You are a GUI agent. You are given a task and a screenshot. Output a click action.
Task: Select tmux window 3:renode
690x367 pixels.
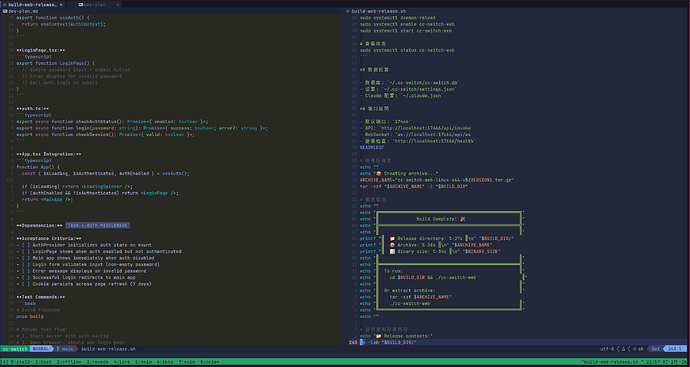(97, 362)
